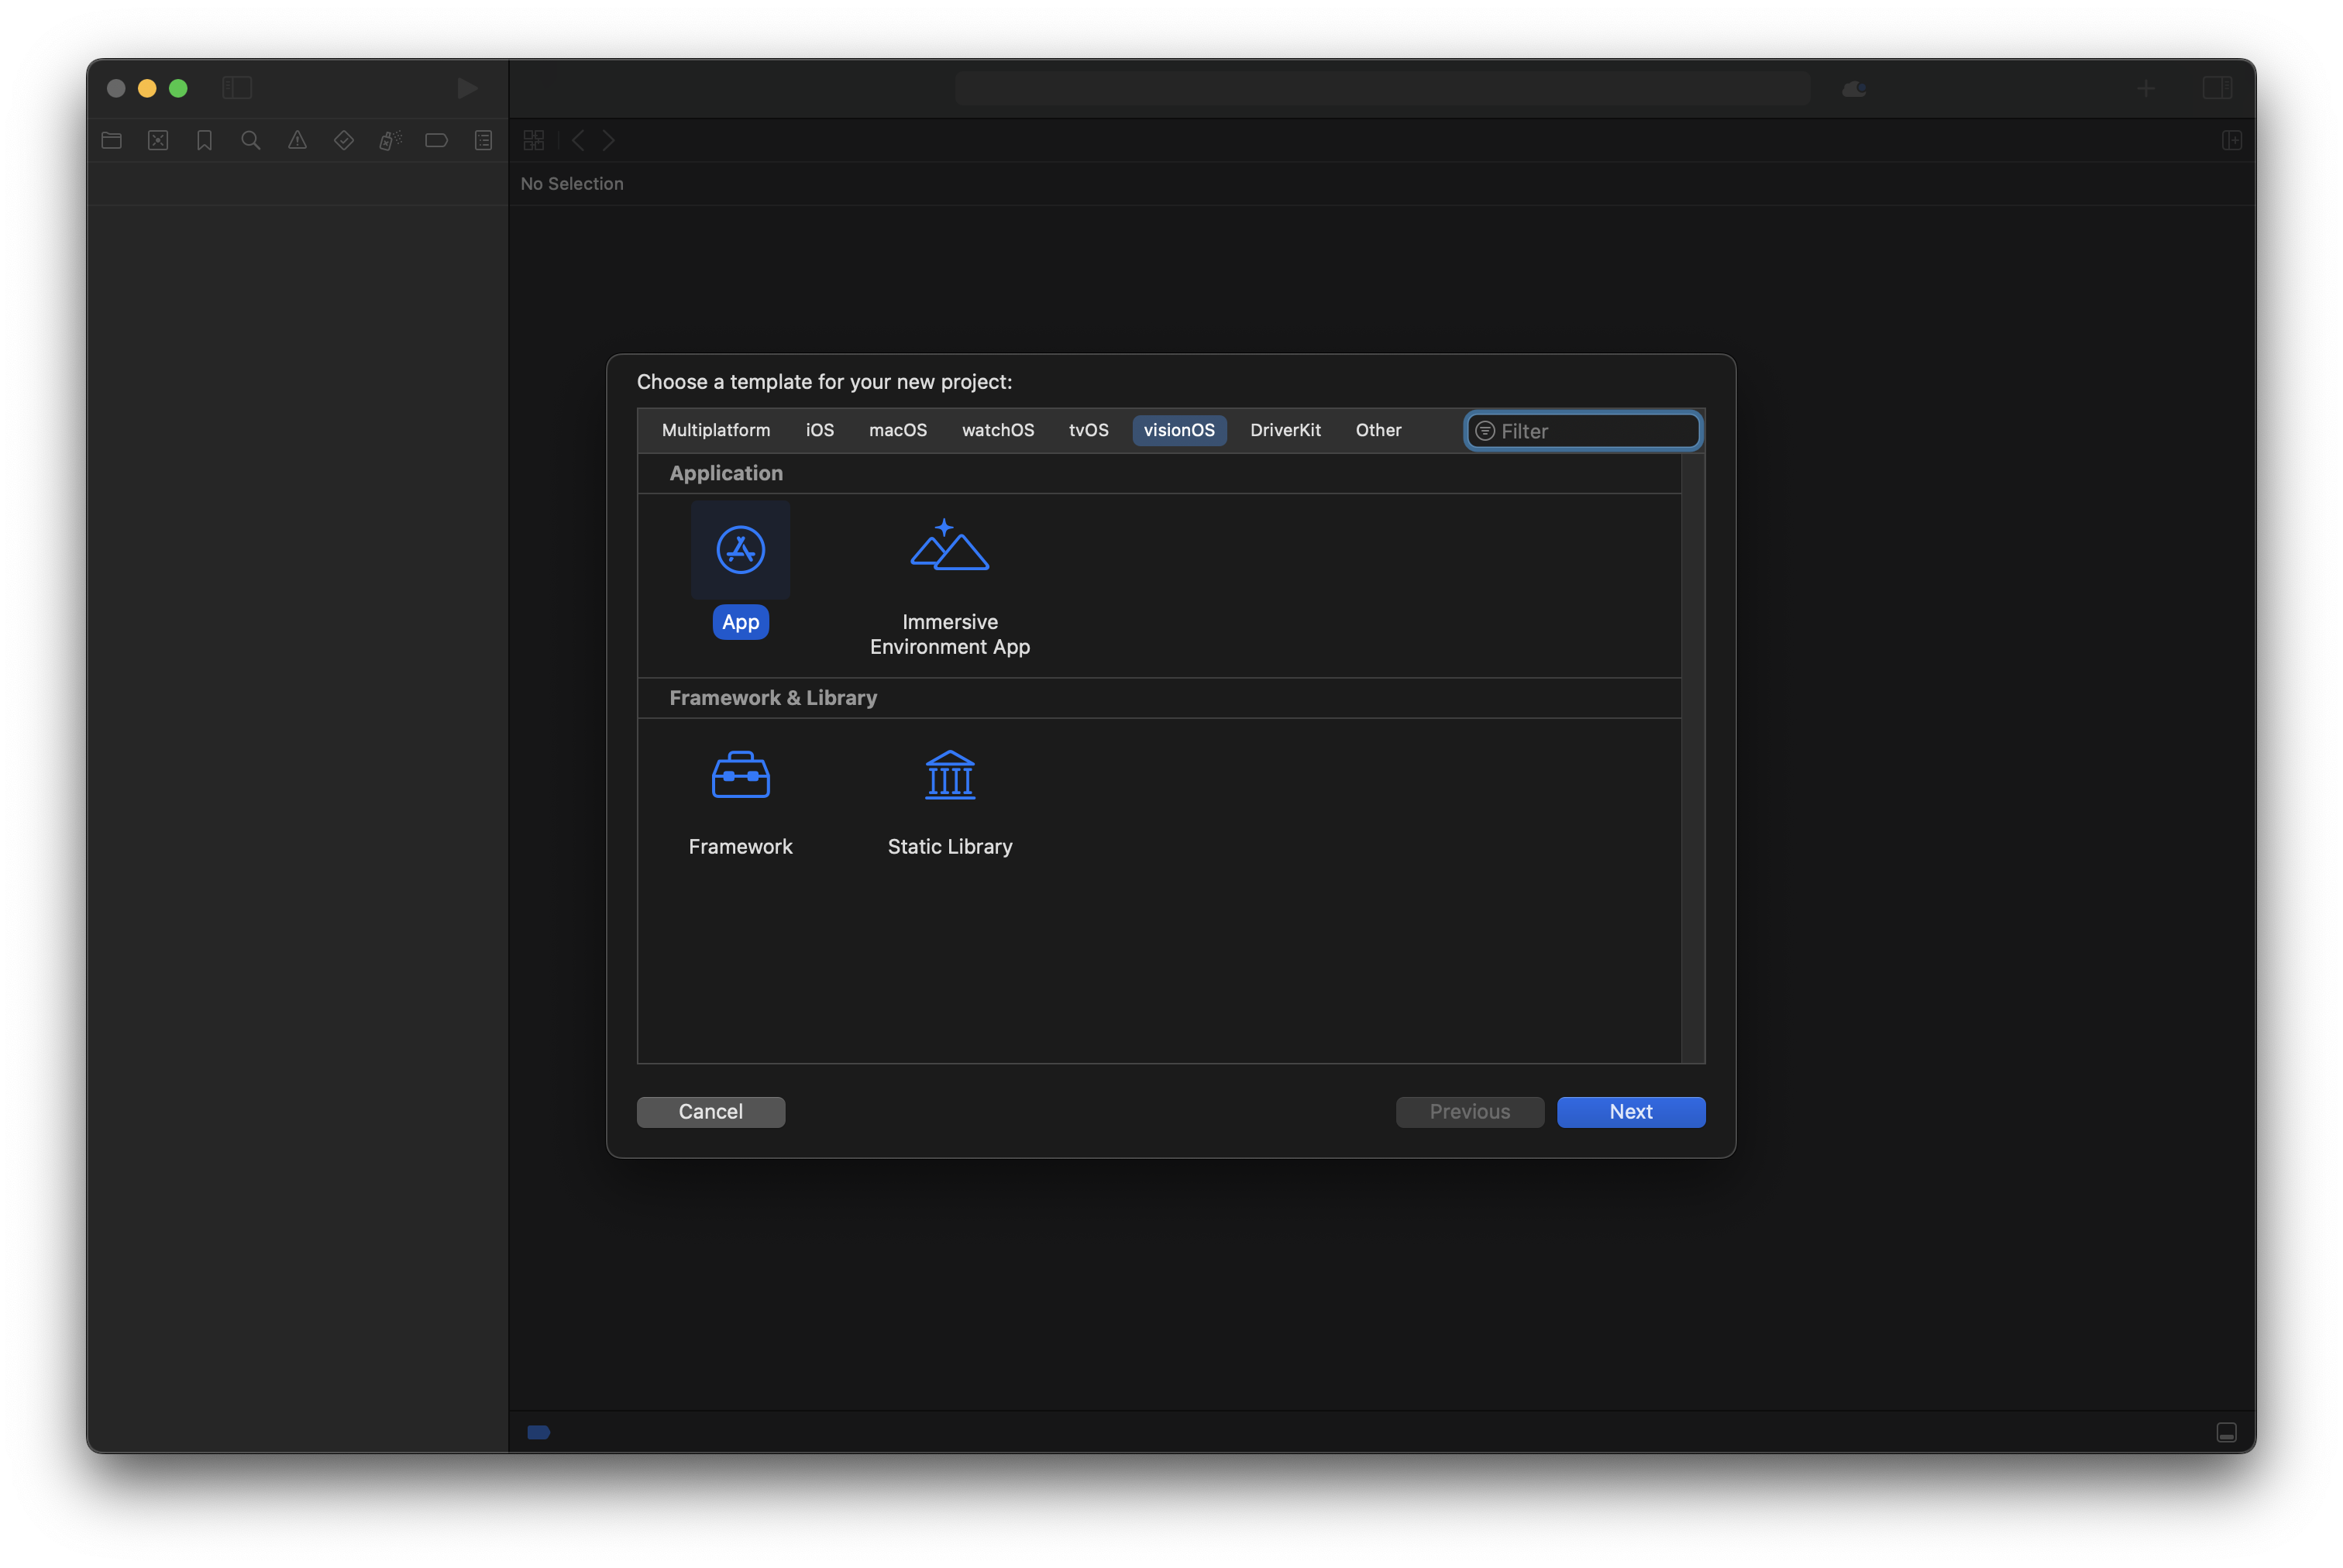Switch to the Multiplatform tab

(715, 430)
